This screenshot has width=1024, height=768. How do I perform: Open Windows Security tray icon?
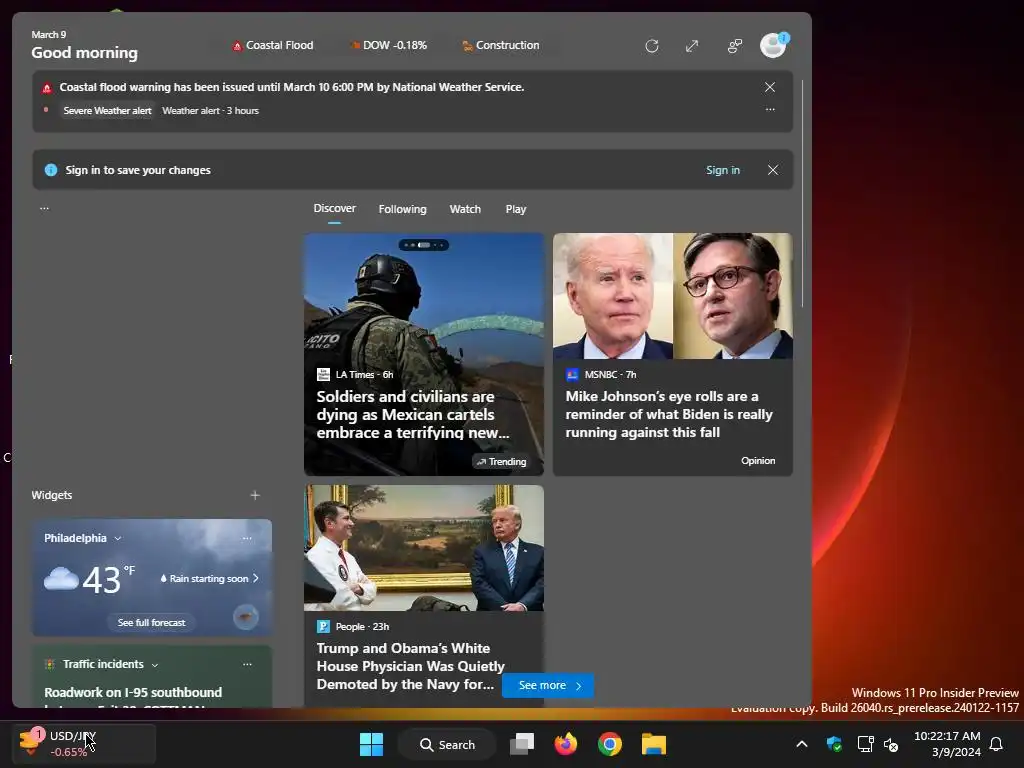click(834, 744)
